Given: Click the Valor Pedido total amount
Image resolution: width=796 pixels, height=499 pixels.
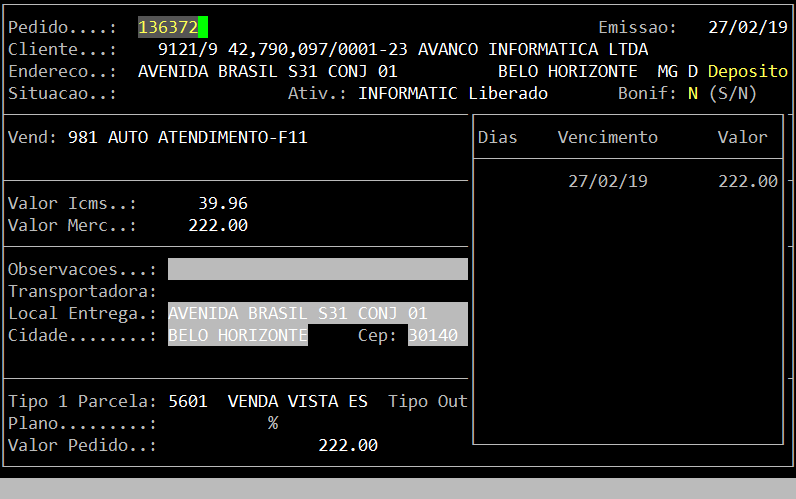Looking at the screenshot, I should pos(347,445).
